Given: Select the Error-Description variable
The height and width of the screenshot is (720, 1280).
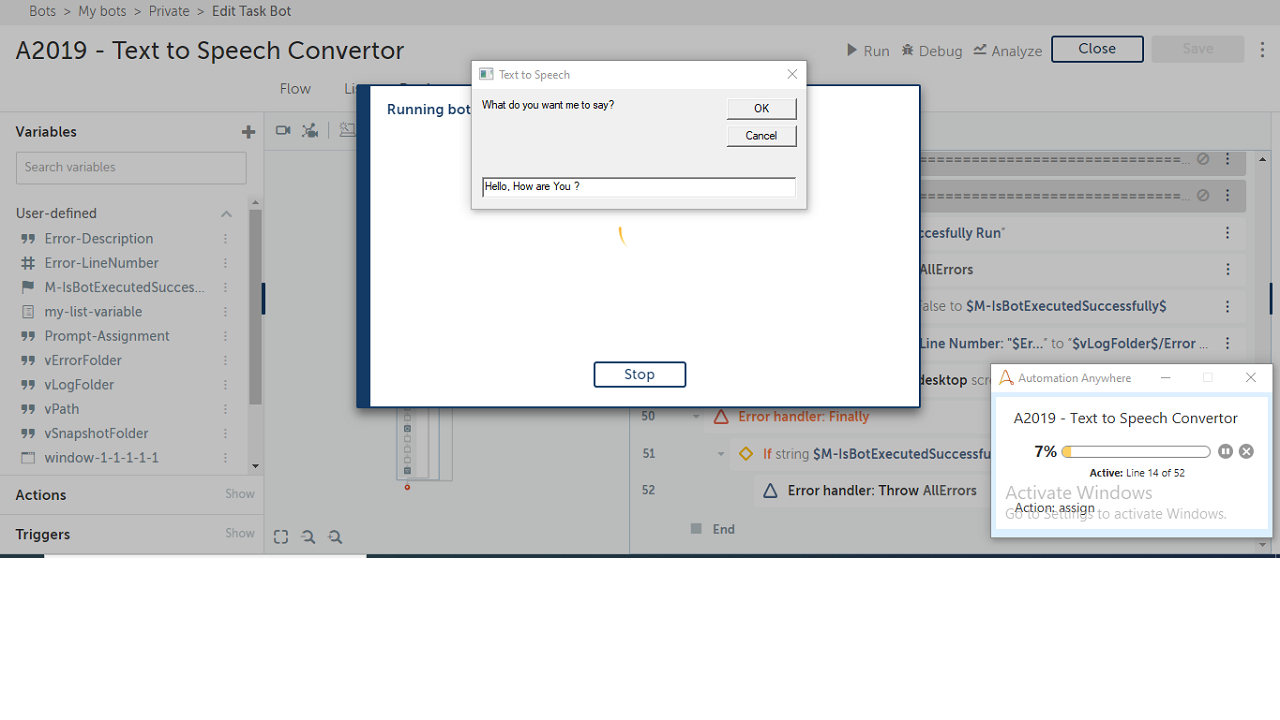Looking at the screenshot, I should point(99,239).
